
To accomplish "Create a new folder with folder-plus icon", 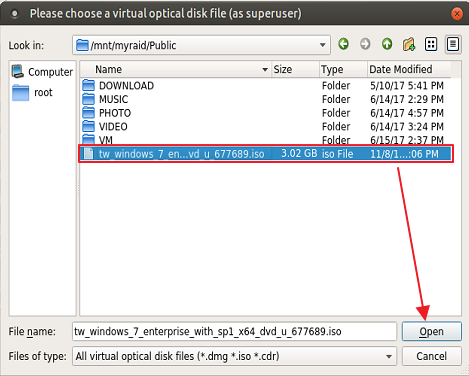I will point(409,44).
